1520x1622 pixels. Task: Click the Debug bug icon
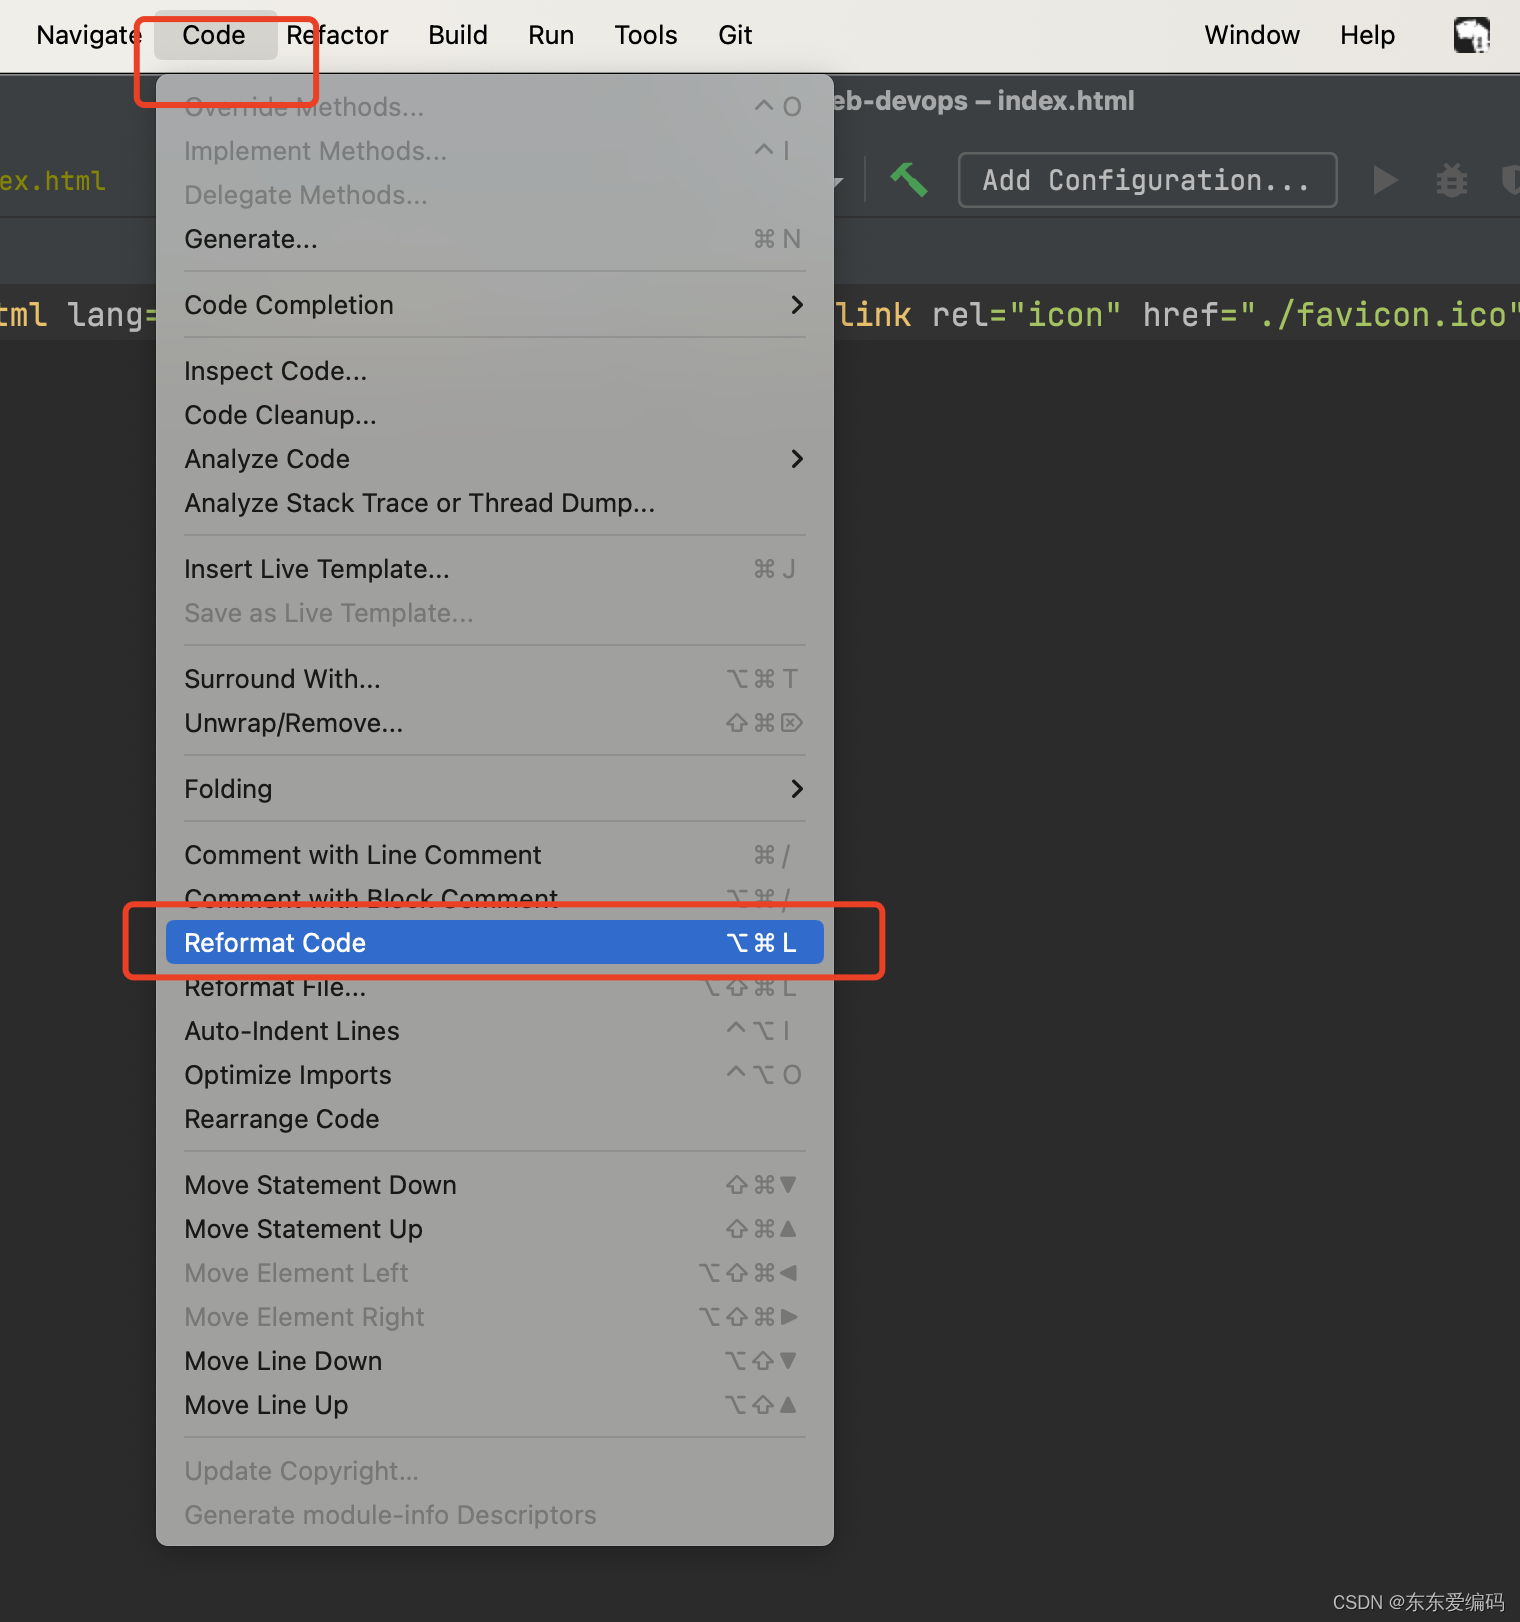coord(1452,181)
